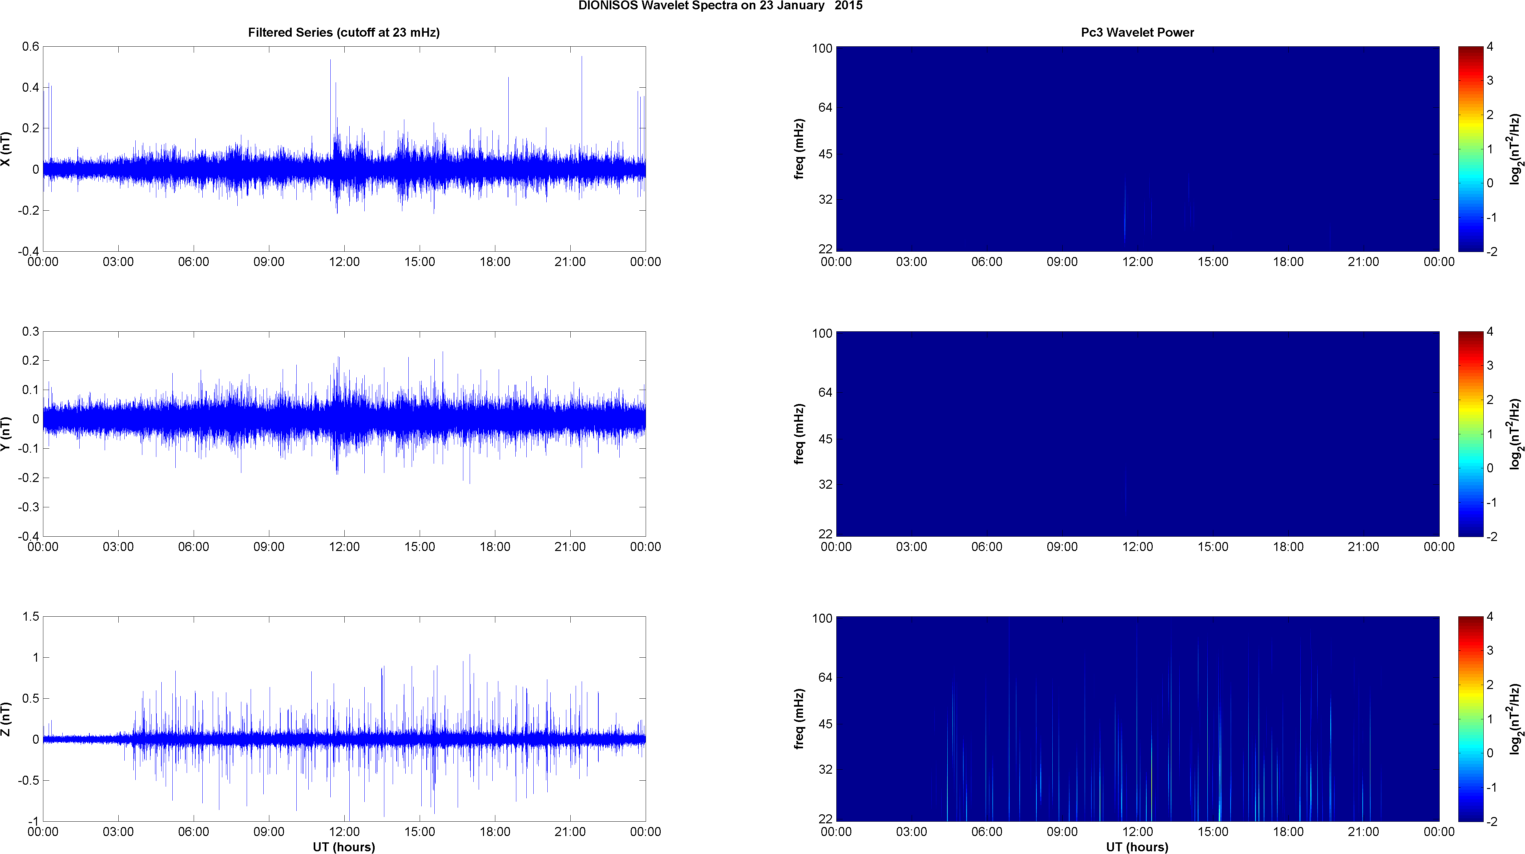Click the colorbar beside the Z wavelet plot
Viewport: 1525px width, 854px height.
point(1470,719)
